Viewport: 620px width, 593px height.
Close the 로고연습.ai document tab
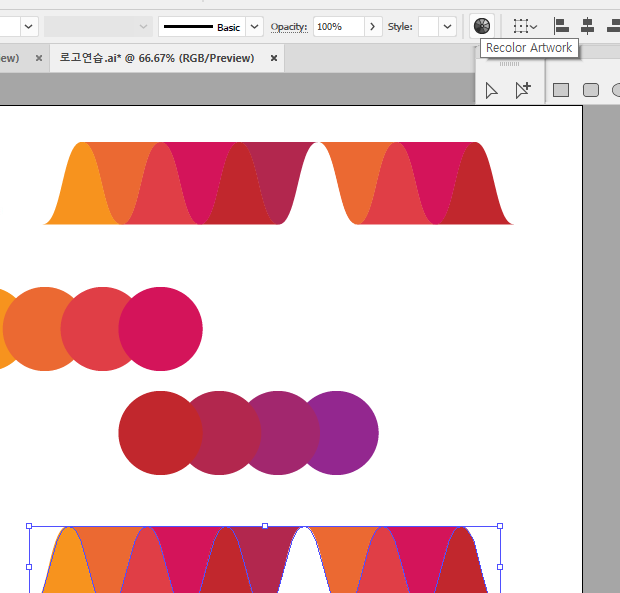(x=274, y=58)
